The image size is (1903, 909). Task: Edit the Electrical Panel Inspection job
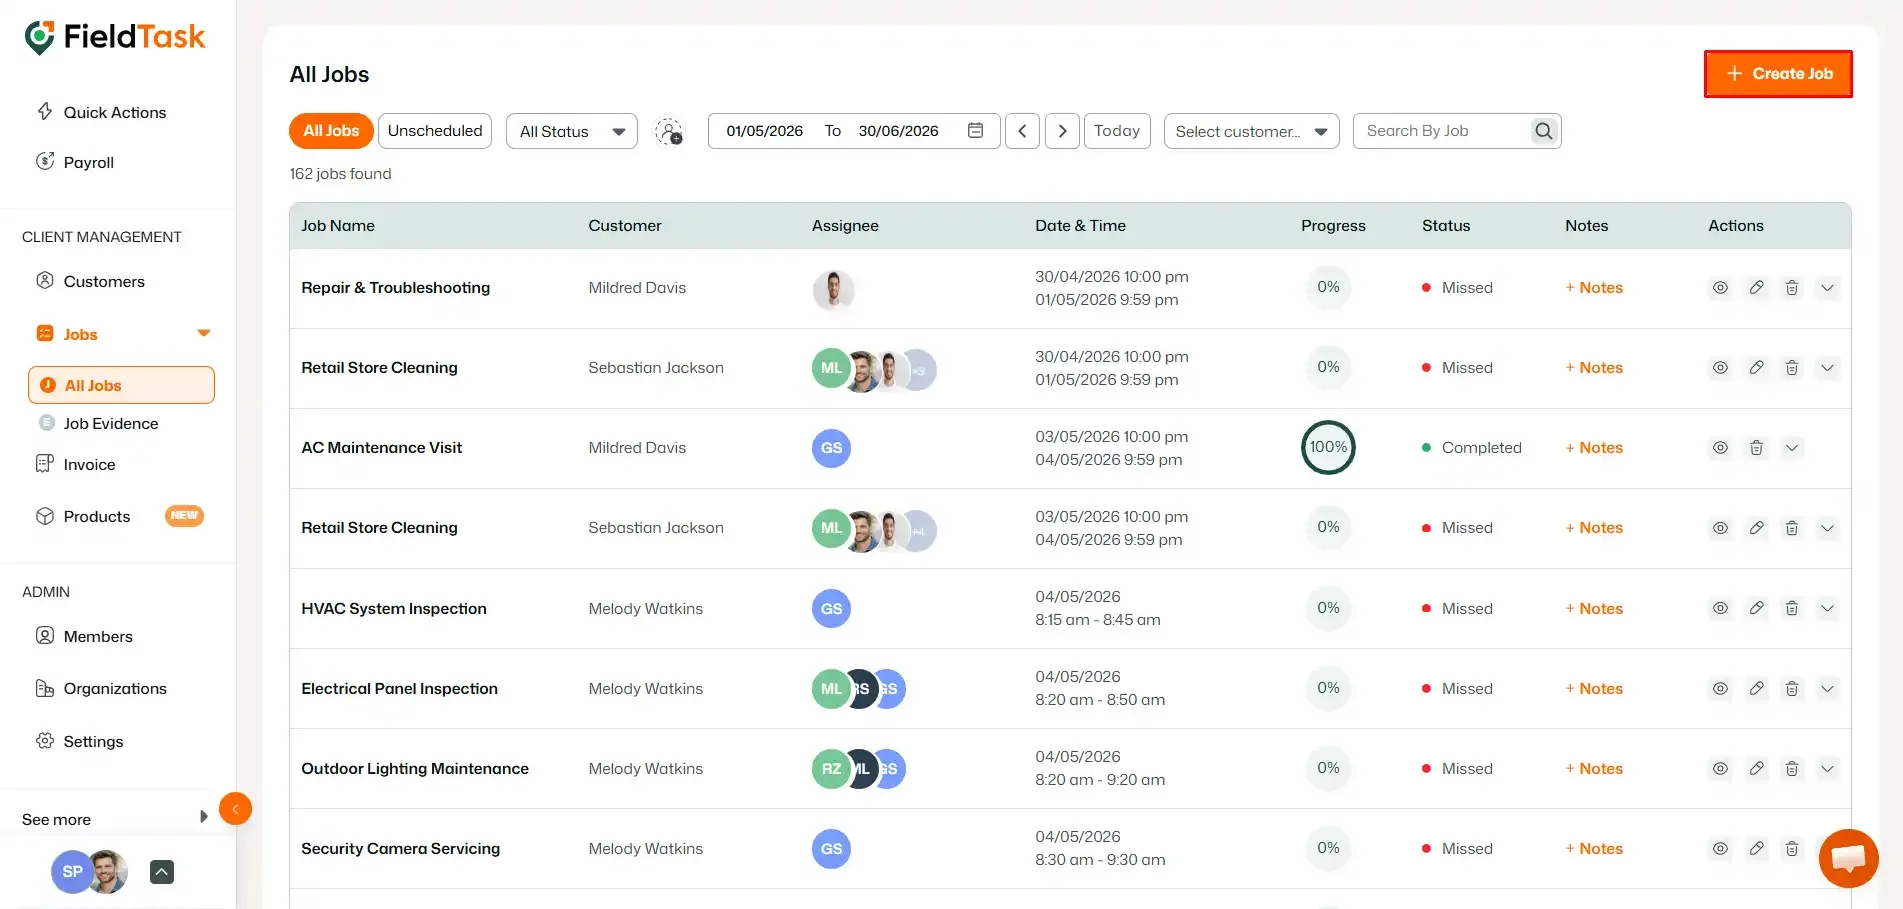coord(1756,689)
